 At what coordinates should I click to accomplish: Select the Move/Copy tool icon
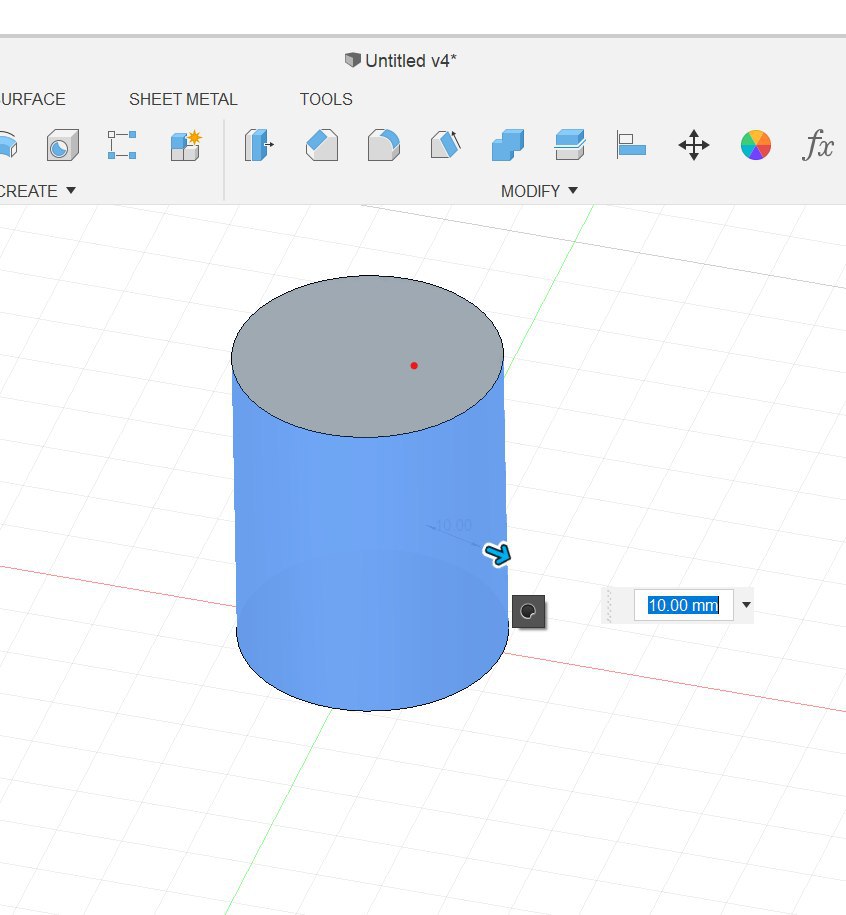click(694, 145)
